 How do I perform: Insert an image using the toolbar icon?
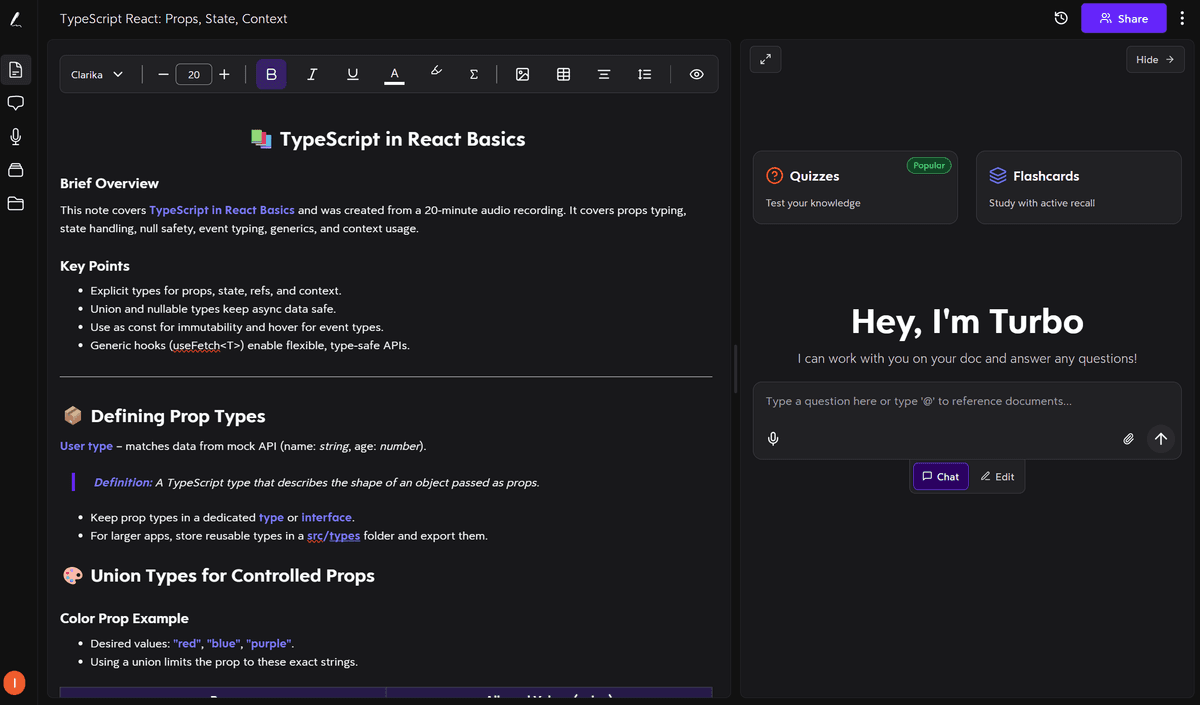pos(522,73)
